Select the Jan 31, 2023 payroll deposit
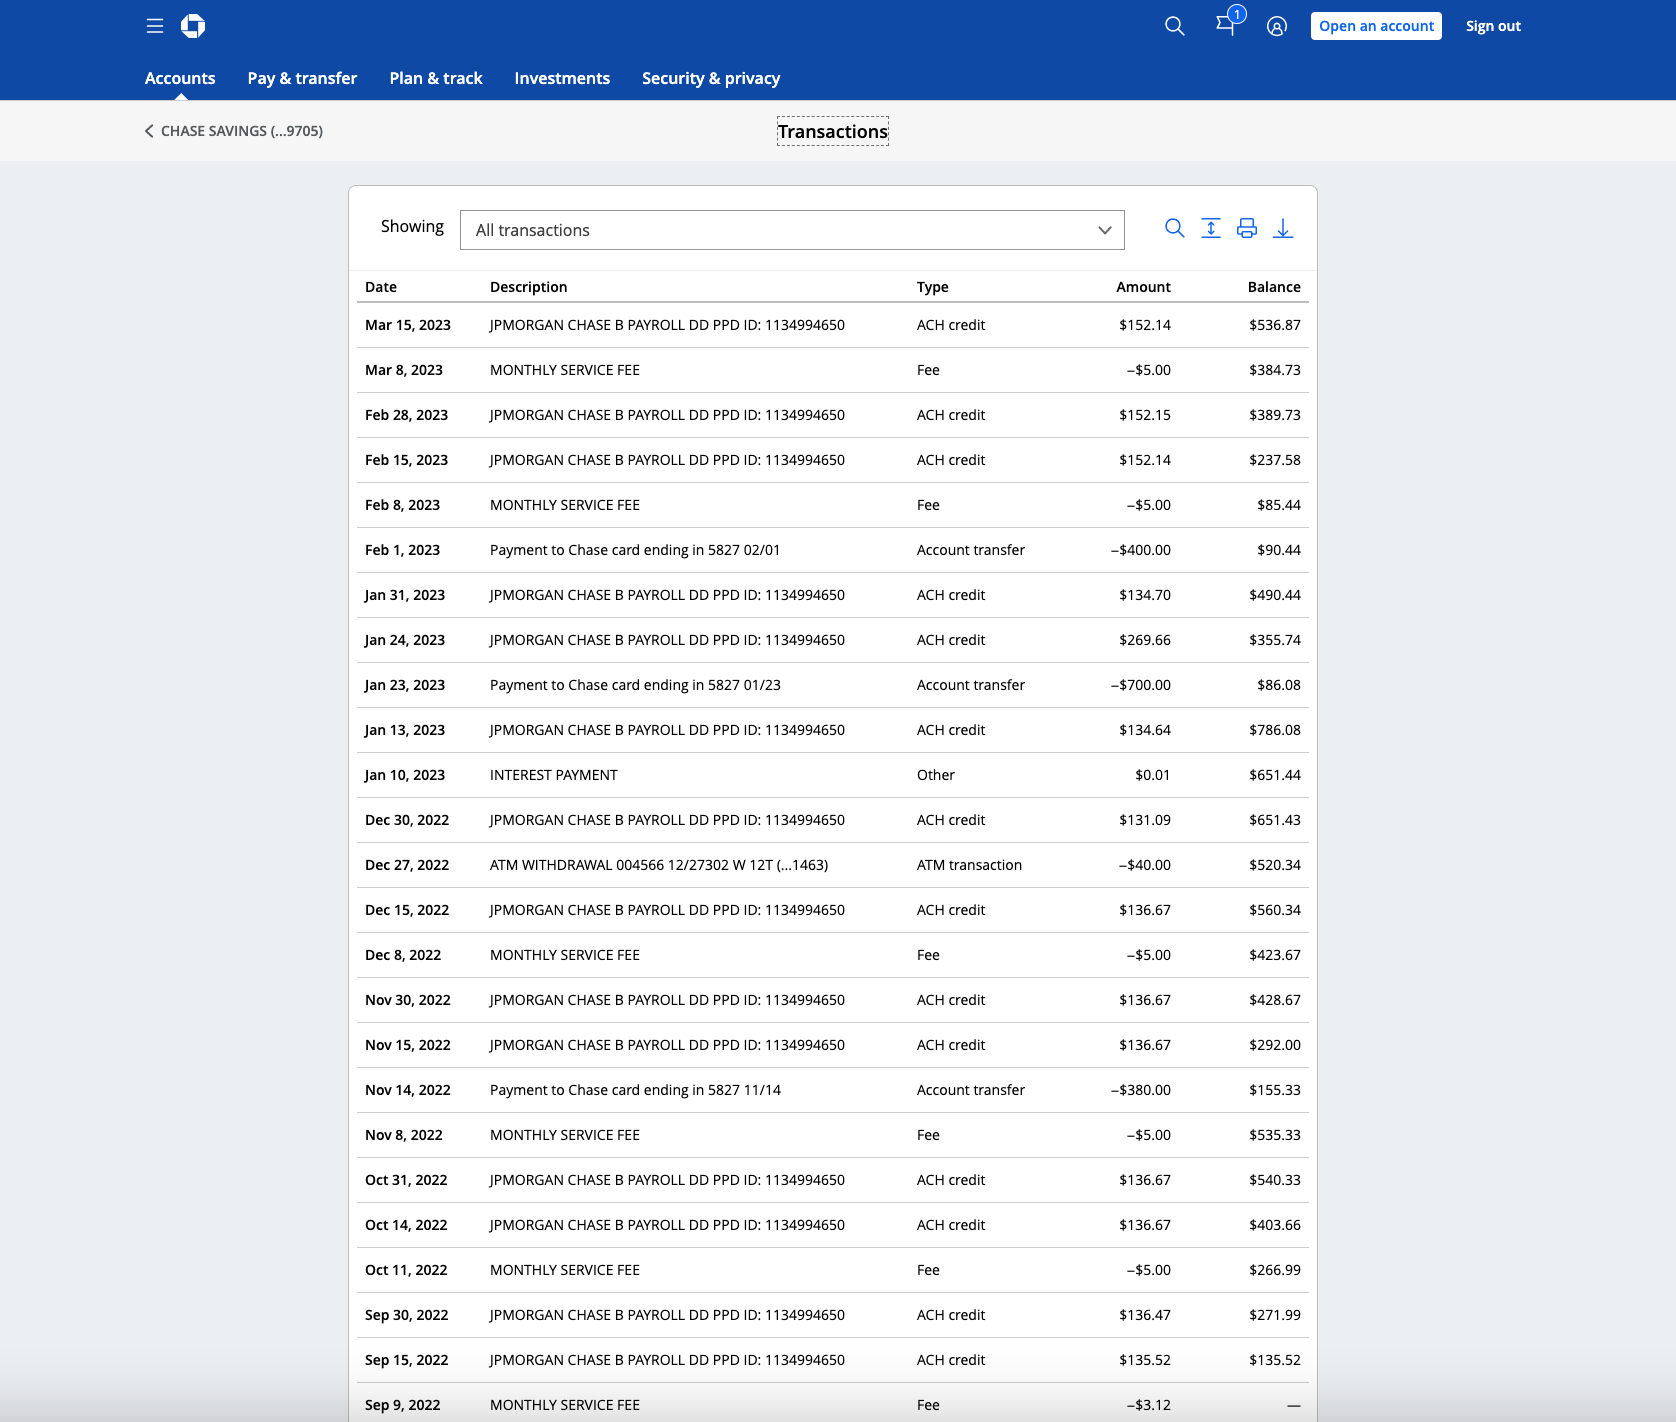The height and width of the screenshot is (1422, 1676). click(x=833, y=595)
